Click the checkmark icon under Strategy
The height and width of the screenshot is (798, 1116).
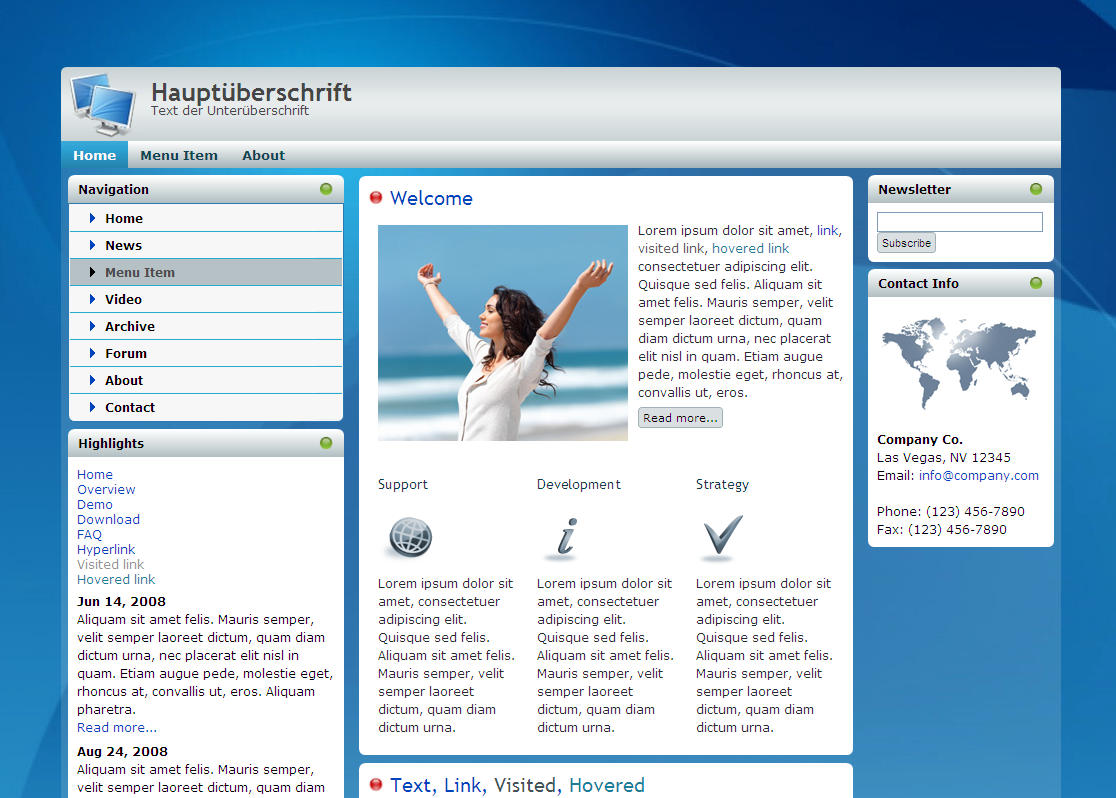tap(722, 537)
